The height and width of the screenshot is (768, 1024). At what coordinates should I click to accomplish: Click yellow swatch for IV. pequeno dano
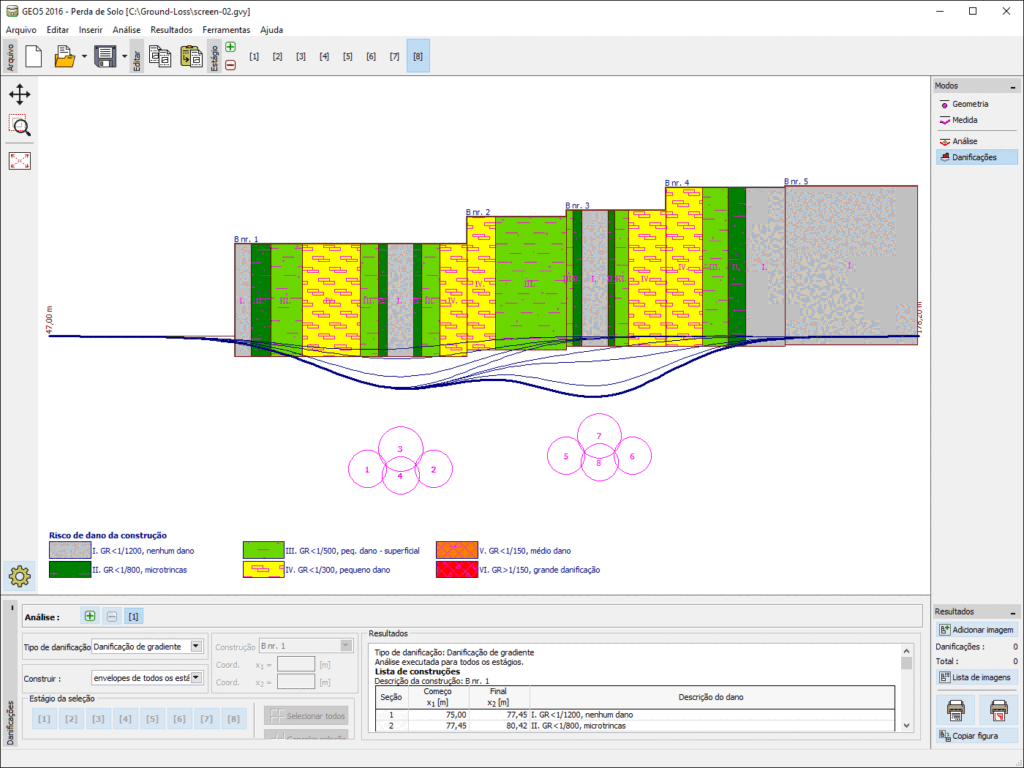pyautogui.click(x=263, y=569)
